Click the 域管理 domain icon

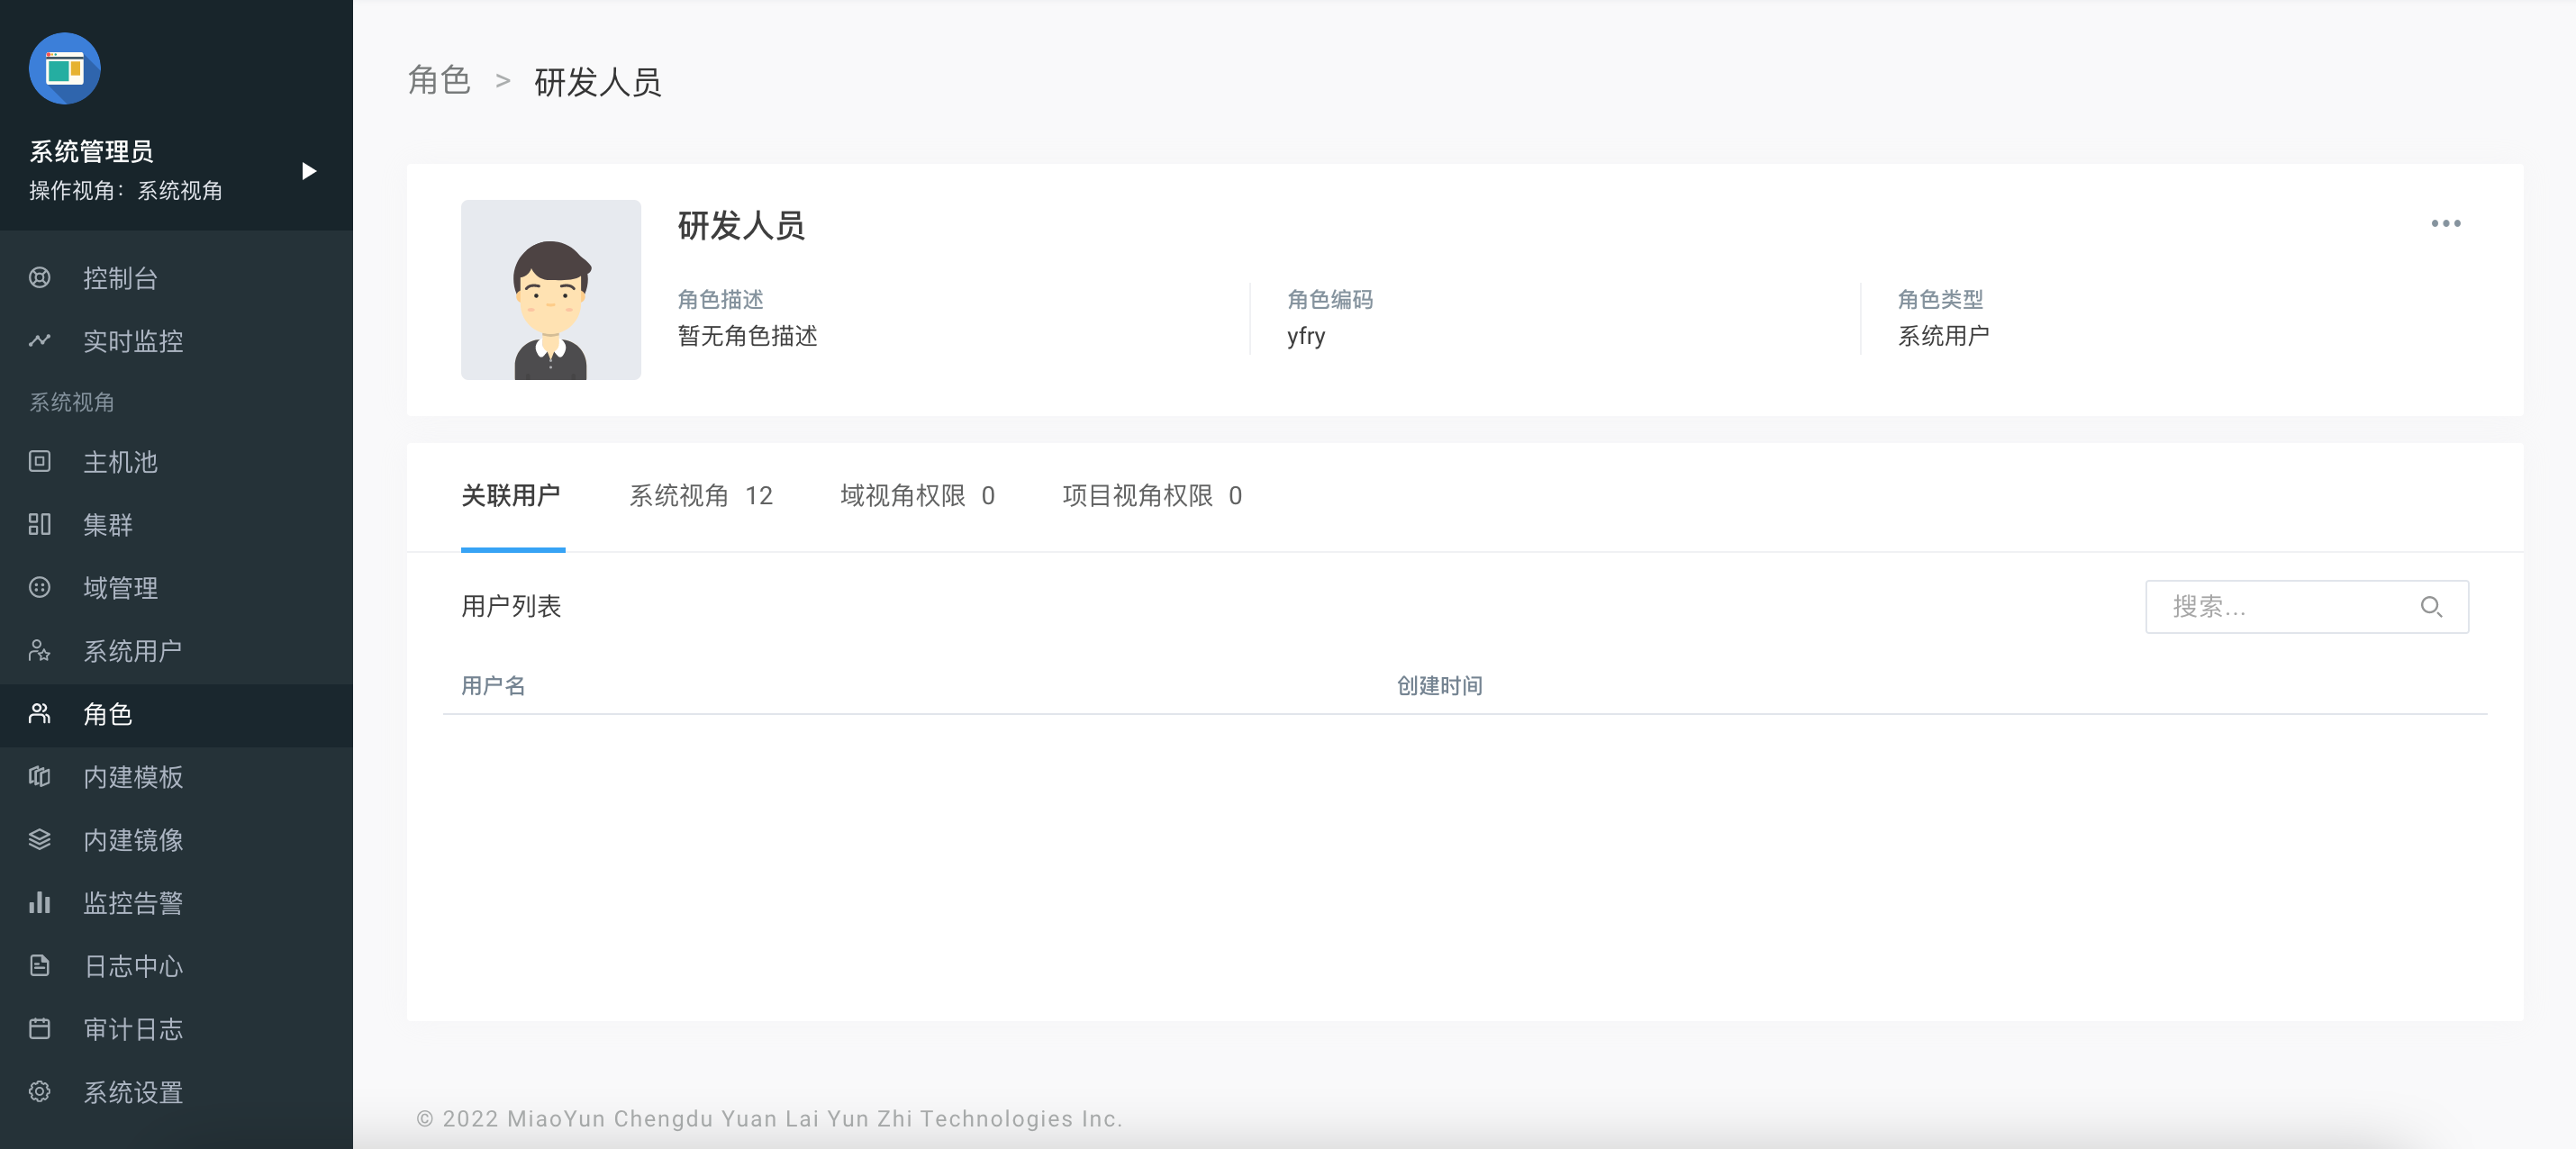point(40,587)
